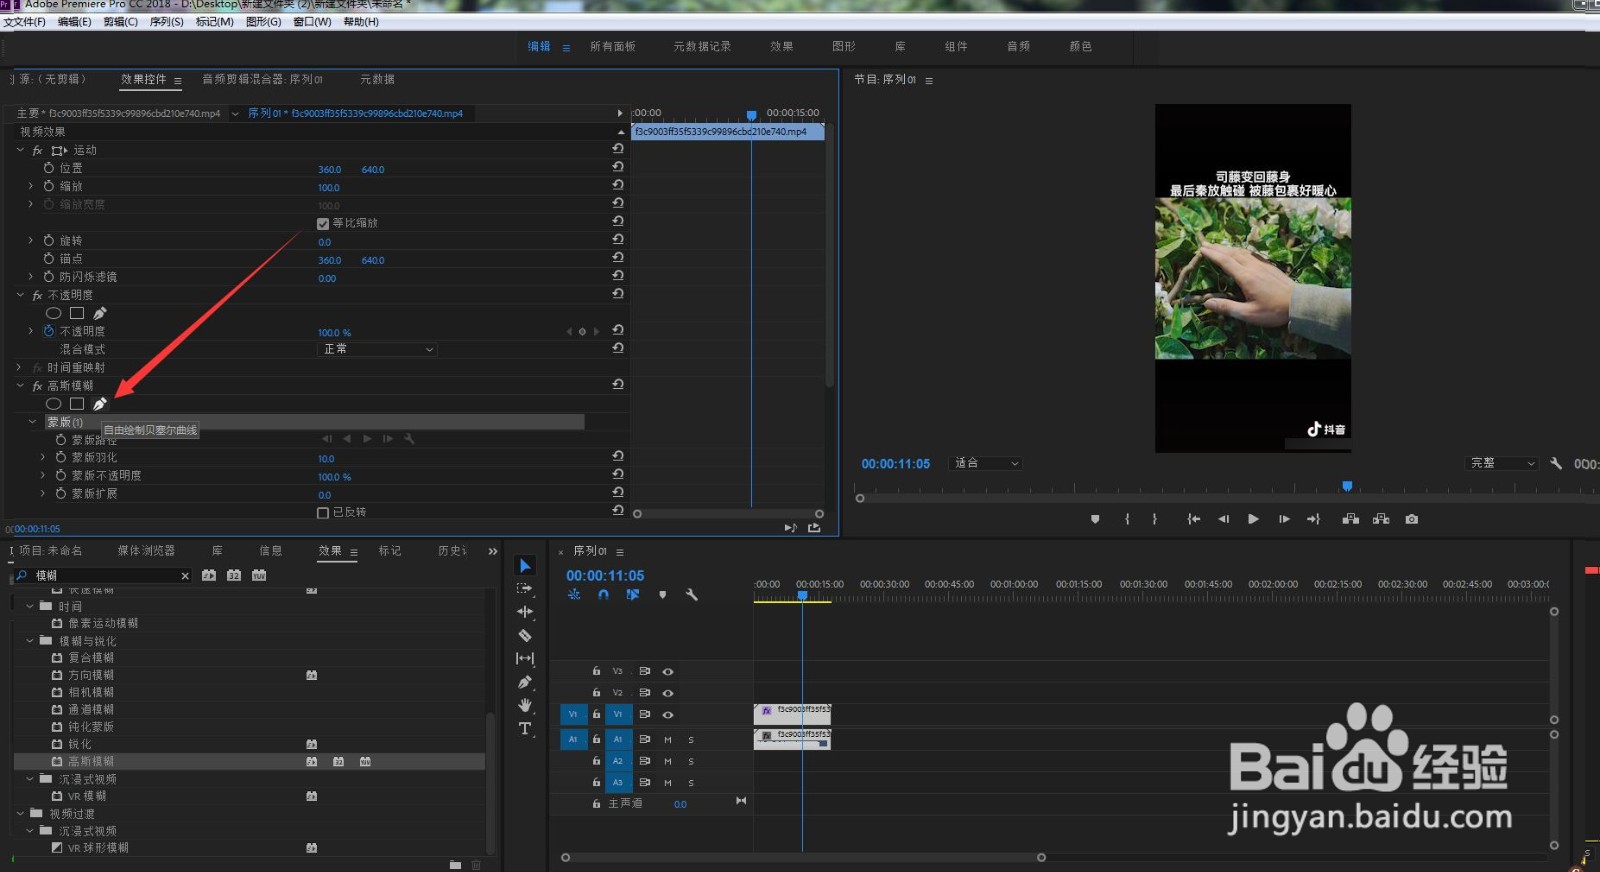
Task: Expand the 时间重映射 group
Action: [x=20, y=367]
